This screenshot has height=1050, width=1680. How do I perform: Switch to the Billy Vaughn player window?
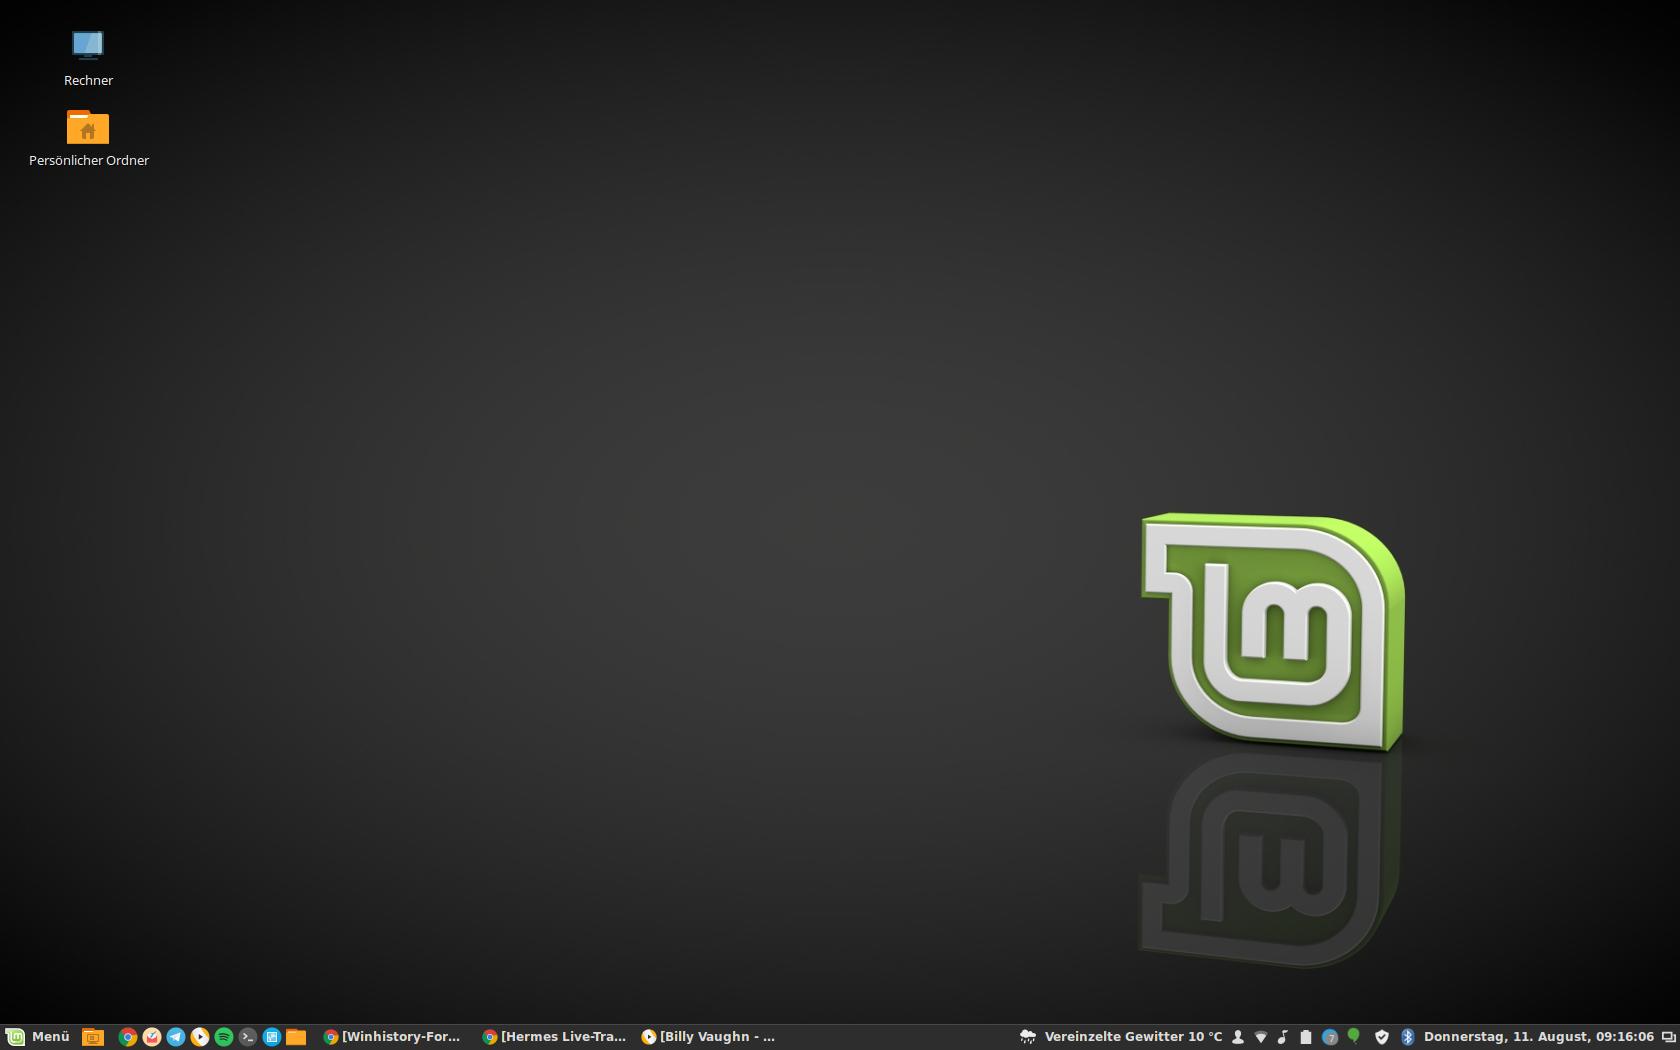pyautogui.click(x=708, y=1037)
